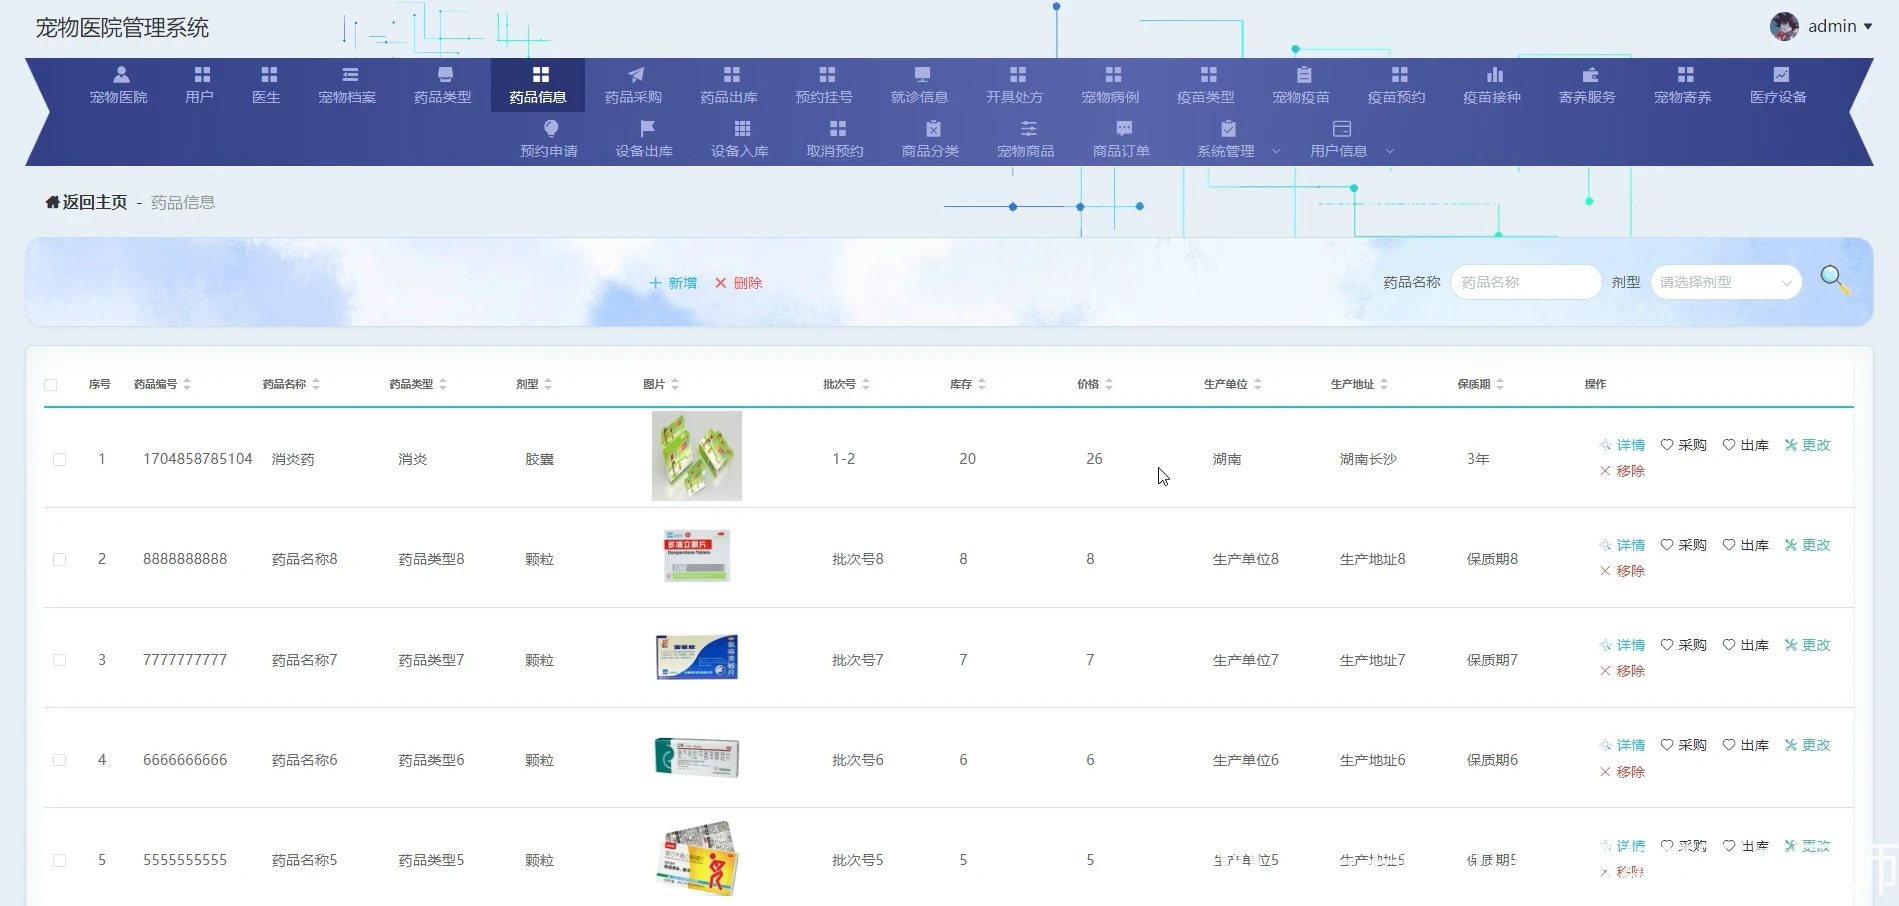Go to 宠物寄养 menu item
The width and height of the screenshot is (1899, 906).
(x=1683, y=85)
